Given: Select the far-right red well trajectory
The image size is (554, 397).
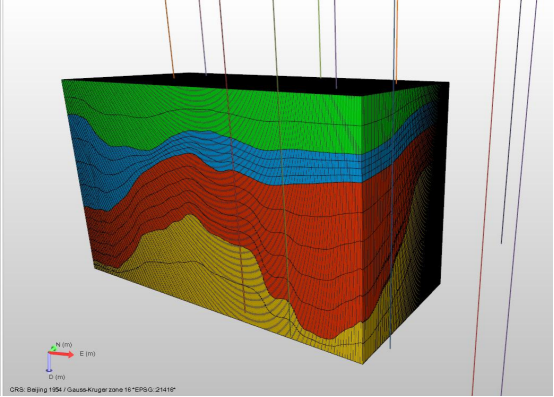Looking at the screenshot, I should (x=486, y=198).
